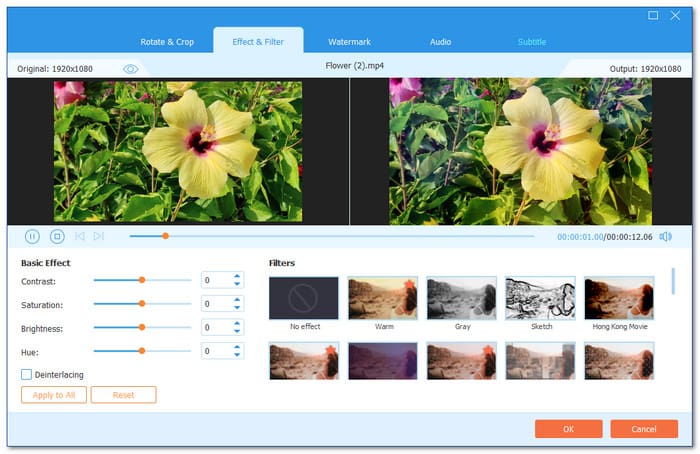The width and height of the screenshot is (700, 454).
Task: Toggle the original preview eye icon
Action: tap(131, 69)
